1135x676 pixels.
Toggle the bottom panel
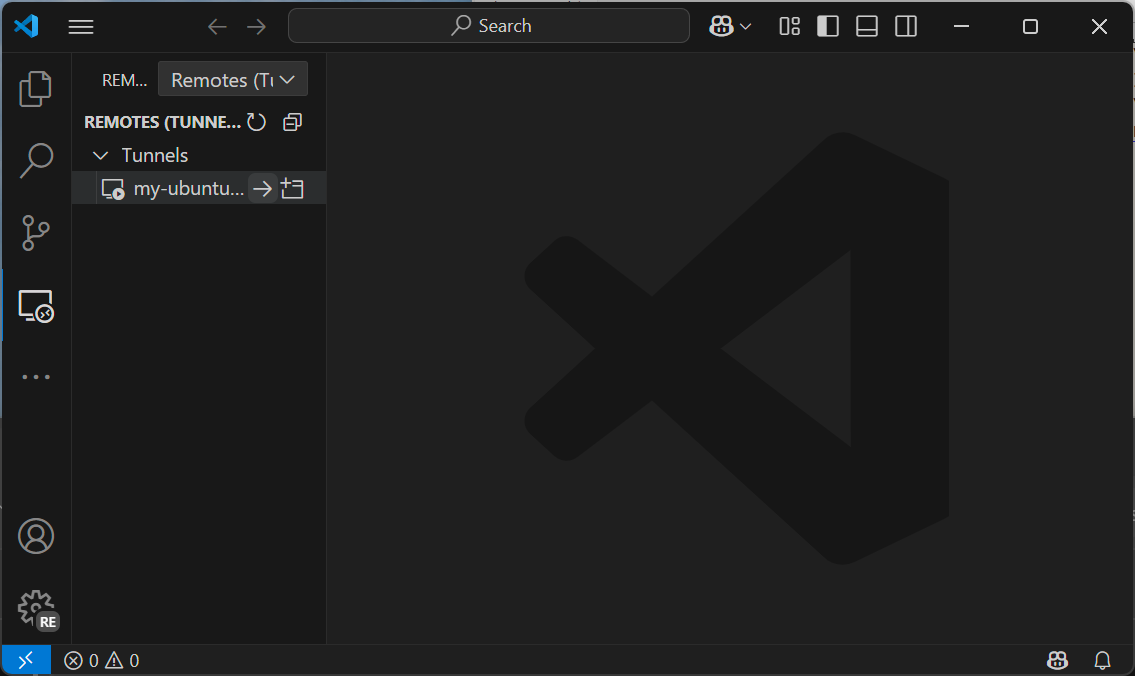(867, 27)
